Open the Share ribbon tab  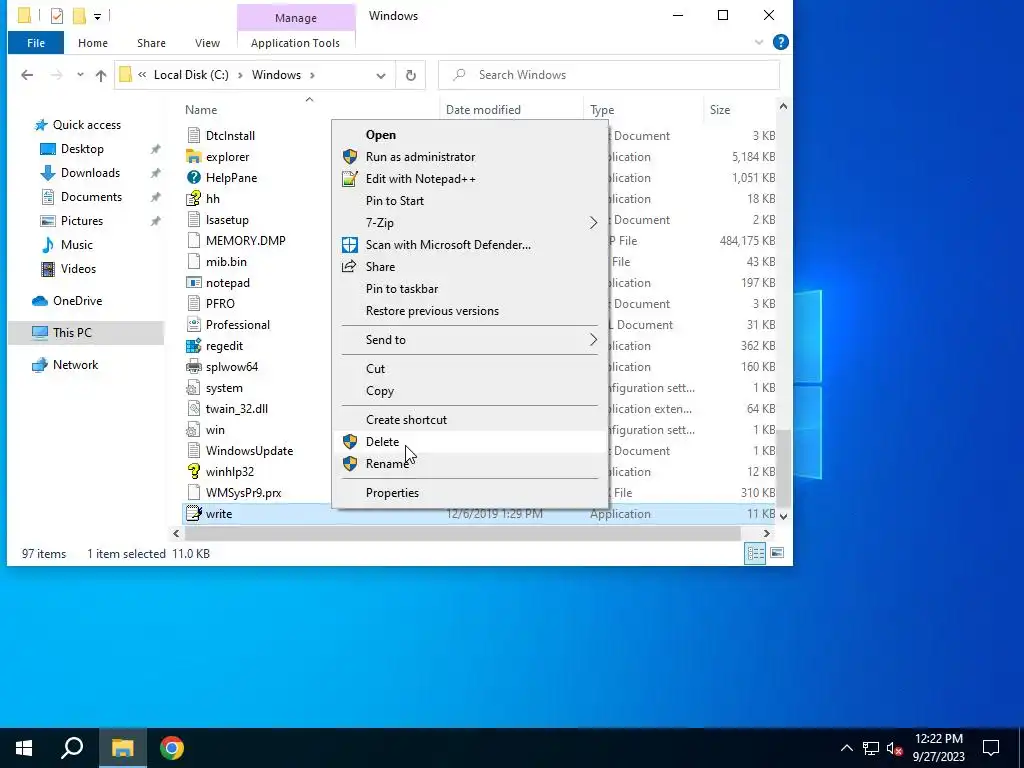click(151, 43)
